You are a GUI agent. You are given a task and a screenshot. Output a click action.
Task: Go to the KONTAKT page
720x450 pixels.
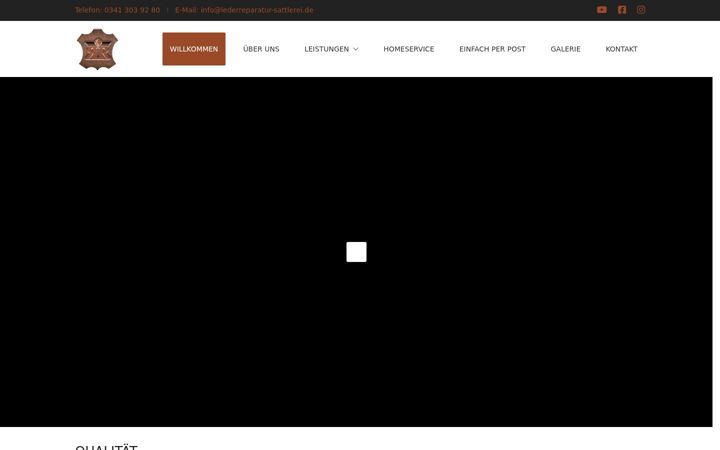tap(621, 49)
